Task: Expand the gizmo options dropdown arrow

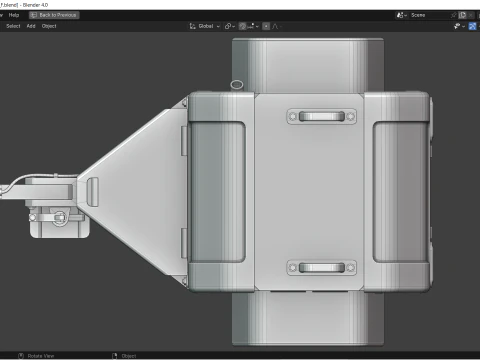Action: click(463, 26)
